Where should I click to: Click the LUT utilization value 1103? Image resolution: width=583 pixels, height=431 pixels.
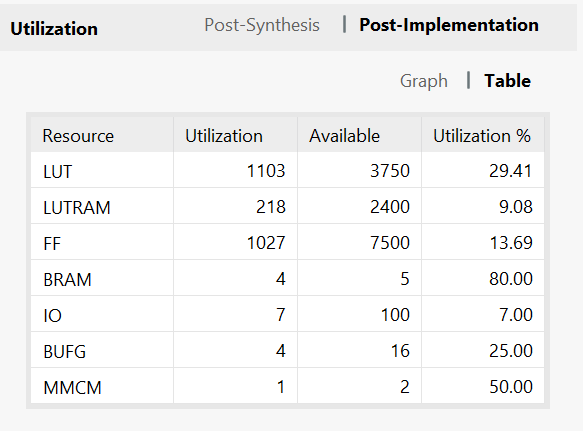pyautogui.click(x=266, y=171)
